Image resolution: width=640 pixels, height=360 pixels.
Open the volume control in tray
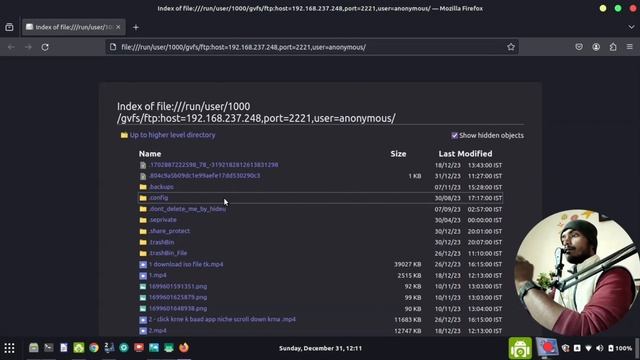click(600, 348)
